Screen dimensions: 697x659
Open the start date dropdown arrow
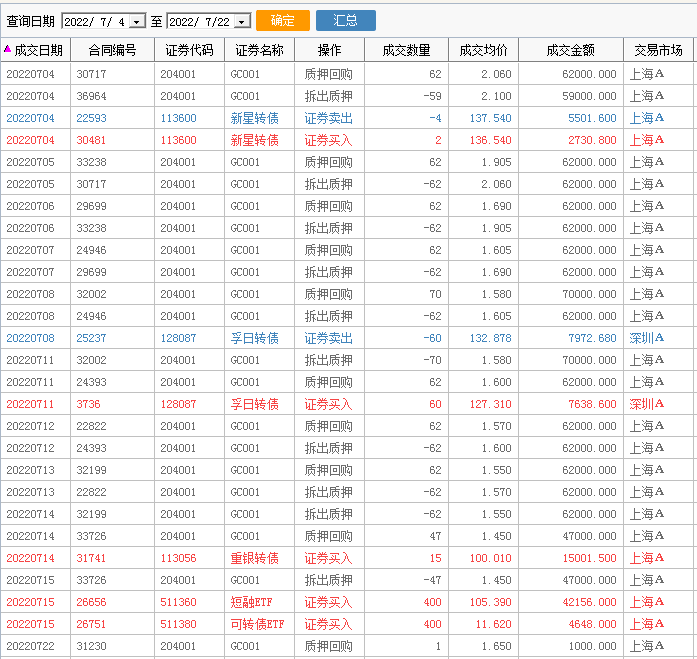click(137, 22)
